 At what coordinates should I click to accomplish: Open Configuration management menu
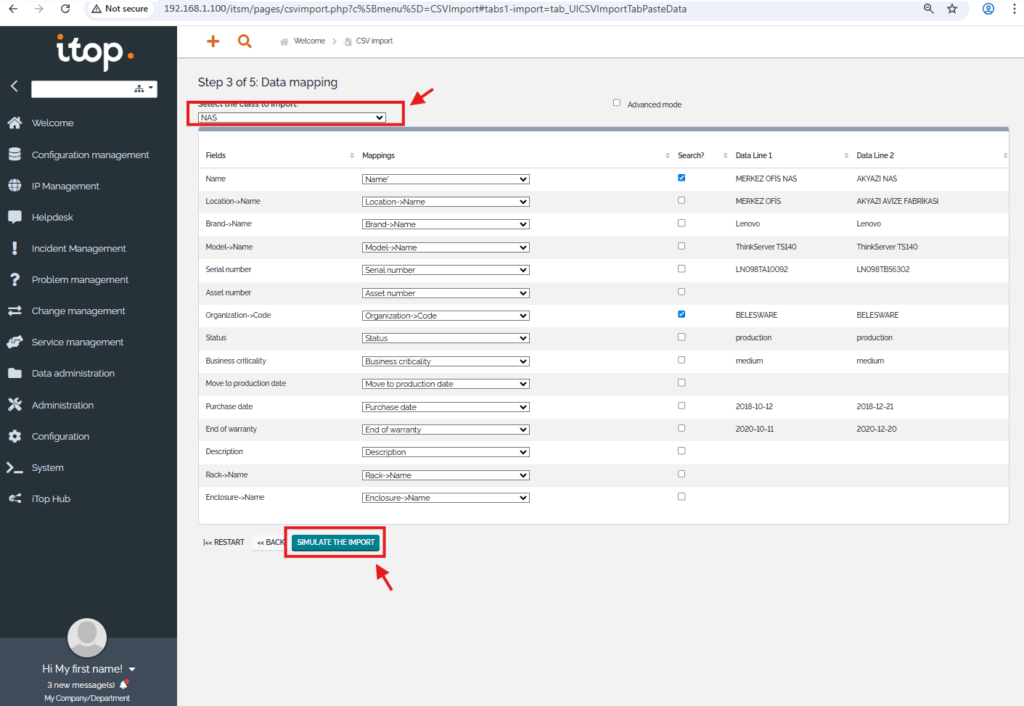pyautogui.click(x=90, y=155)
